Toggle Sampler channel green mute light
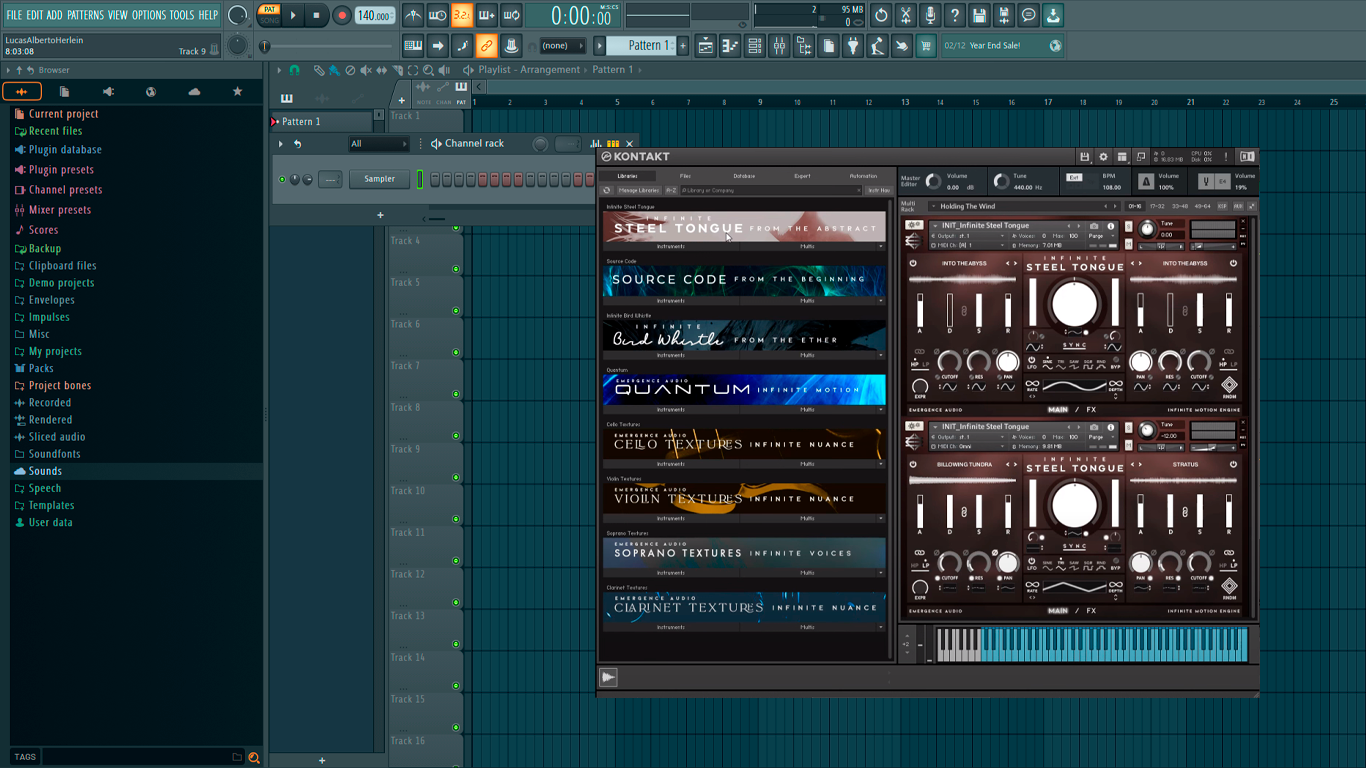Image resolution: width=1366 pixels, height=768 pixels. tap(282, 180)
